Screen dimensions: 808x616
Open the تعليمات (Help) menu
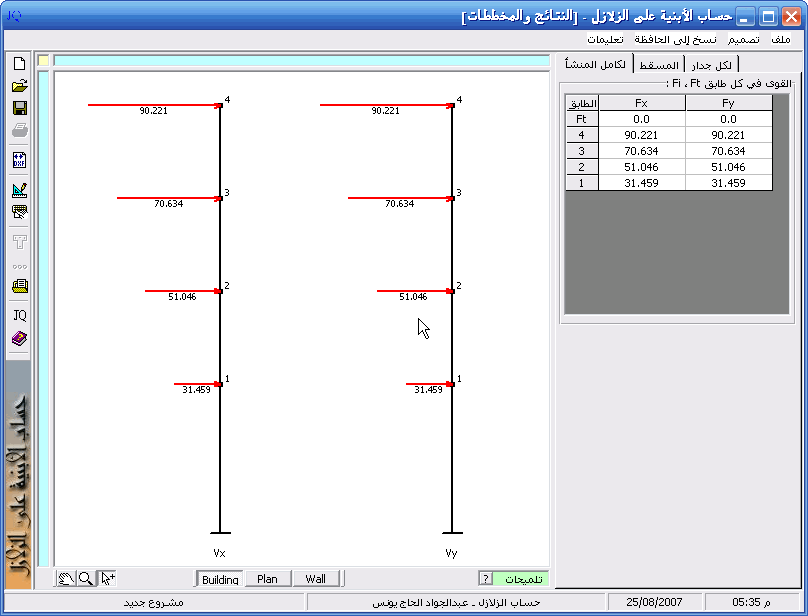[606, 39]
